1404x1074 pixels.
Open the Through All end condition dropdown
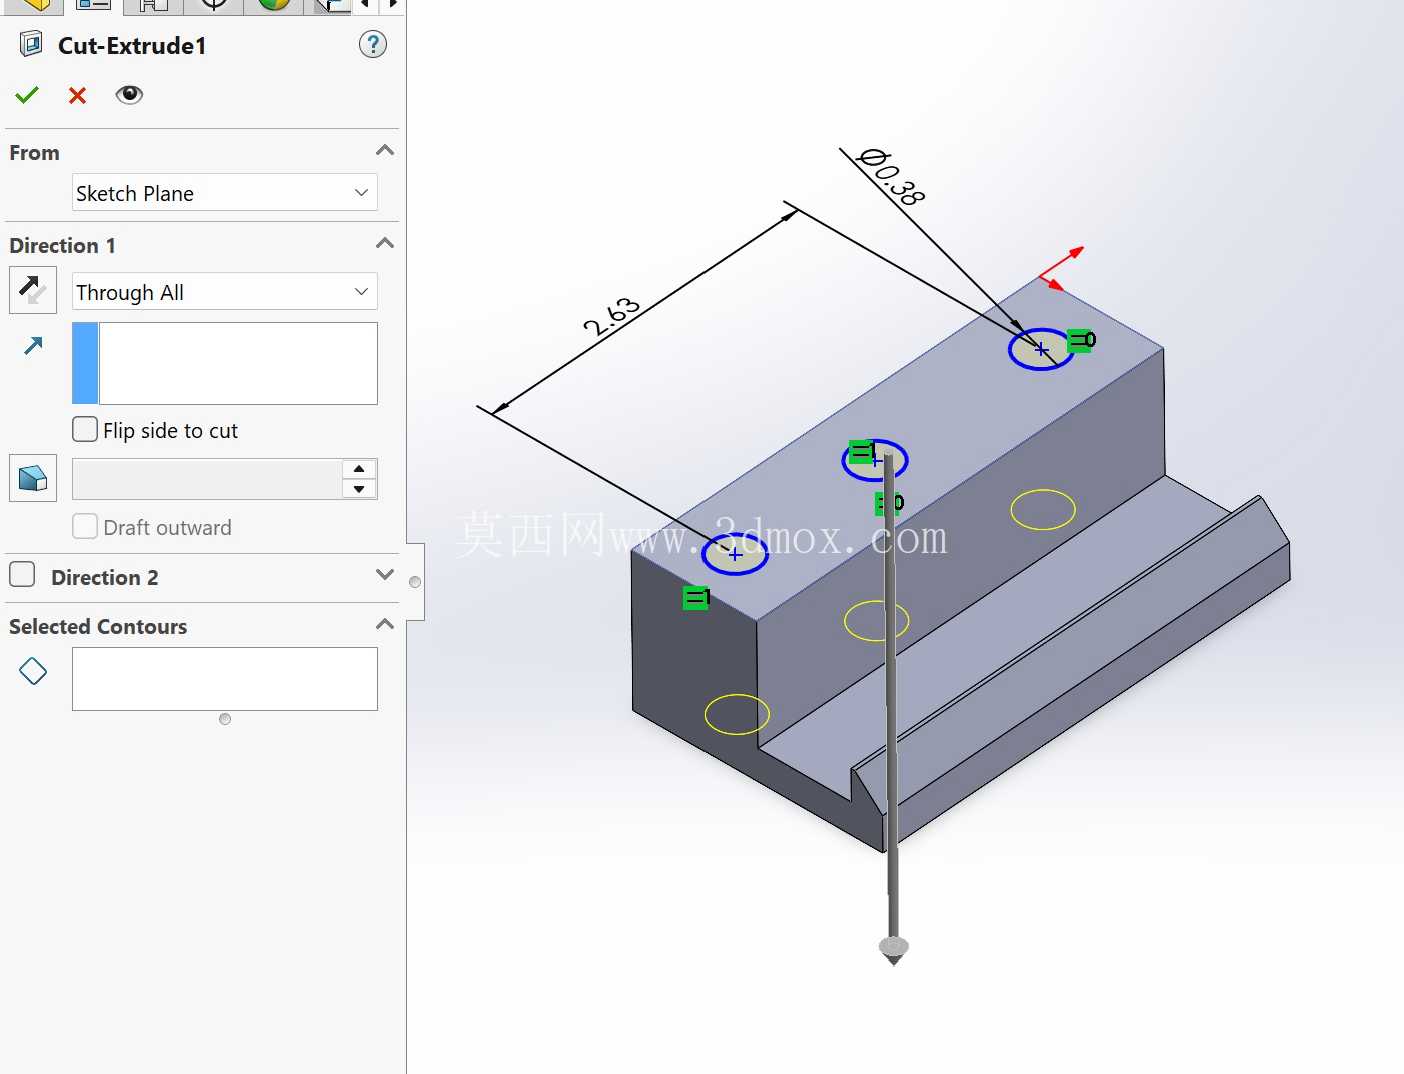225,292
